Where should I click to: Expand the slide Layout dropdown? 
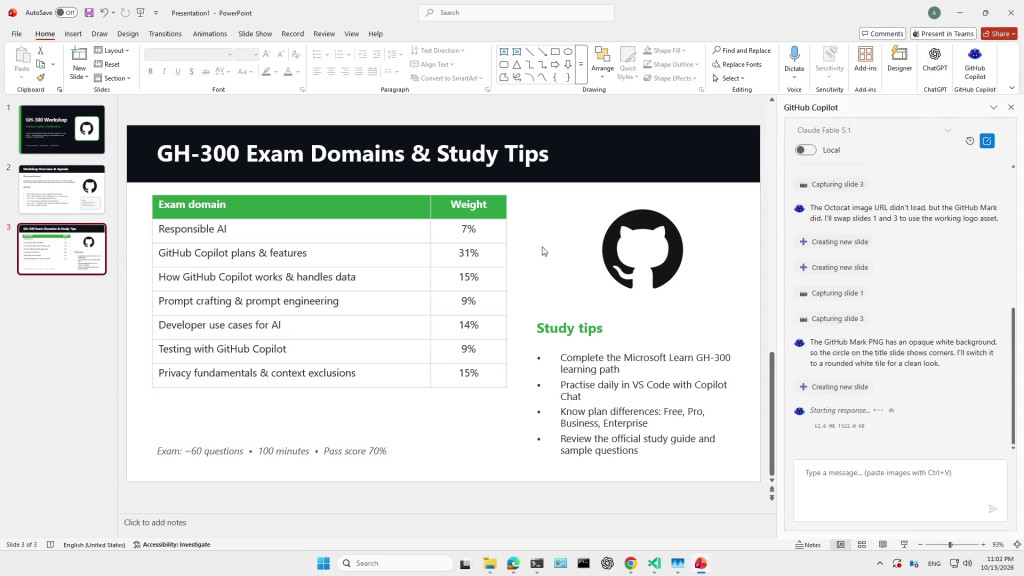coord(112,50)
